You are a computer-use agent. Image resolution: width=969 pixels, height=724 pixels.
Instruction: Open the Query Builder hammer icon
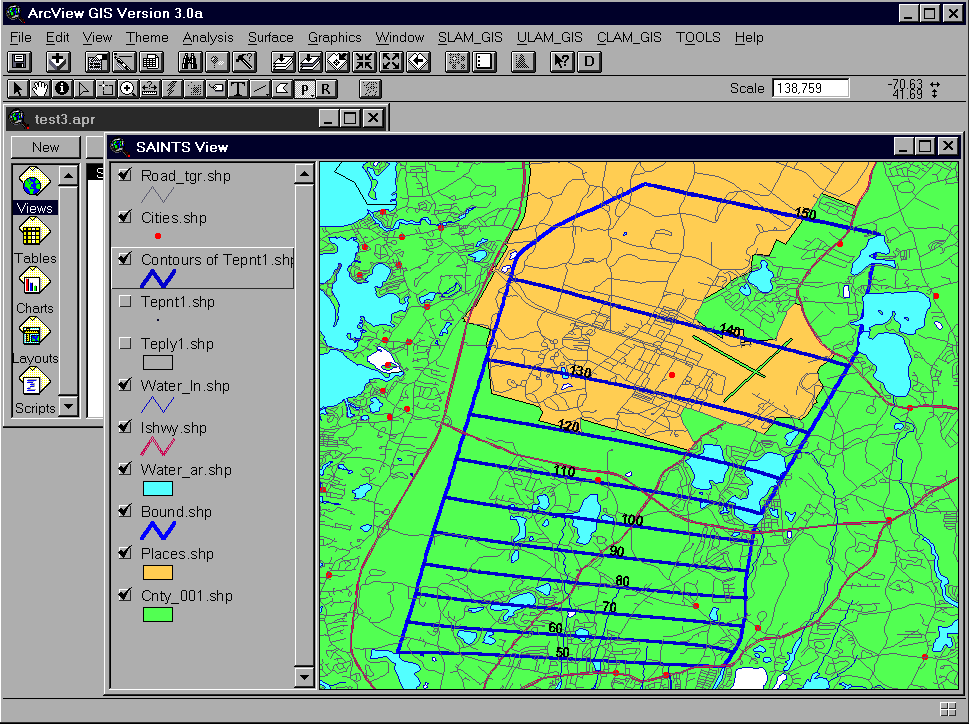pyautogui.click(x=244, y=62)
